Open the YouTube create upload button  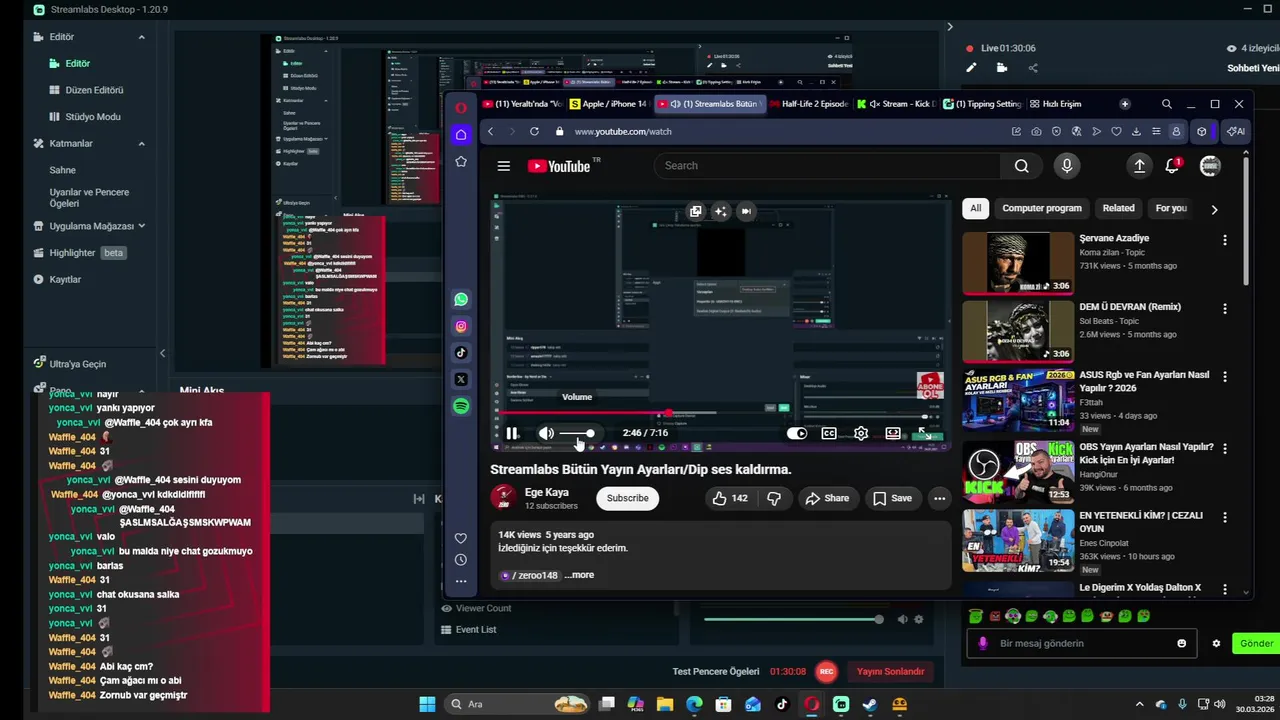click(1139, 166)
